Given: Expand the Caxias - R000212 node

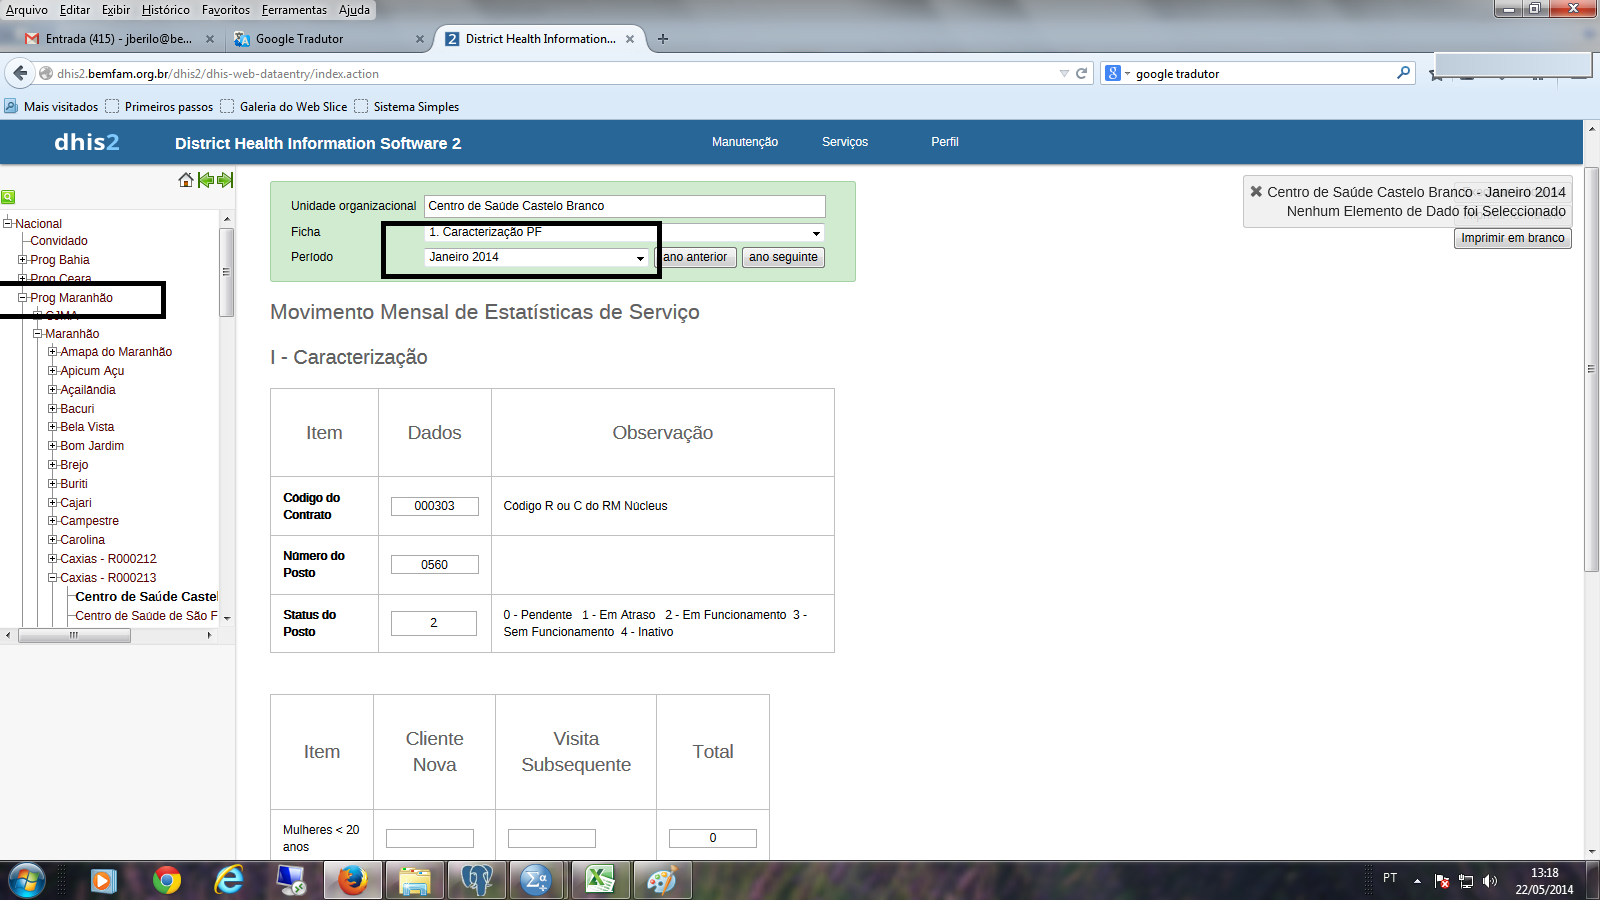Looking at the screenshot, I should point(53,558).
